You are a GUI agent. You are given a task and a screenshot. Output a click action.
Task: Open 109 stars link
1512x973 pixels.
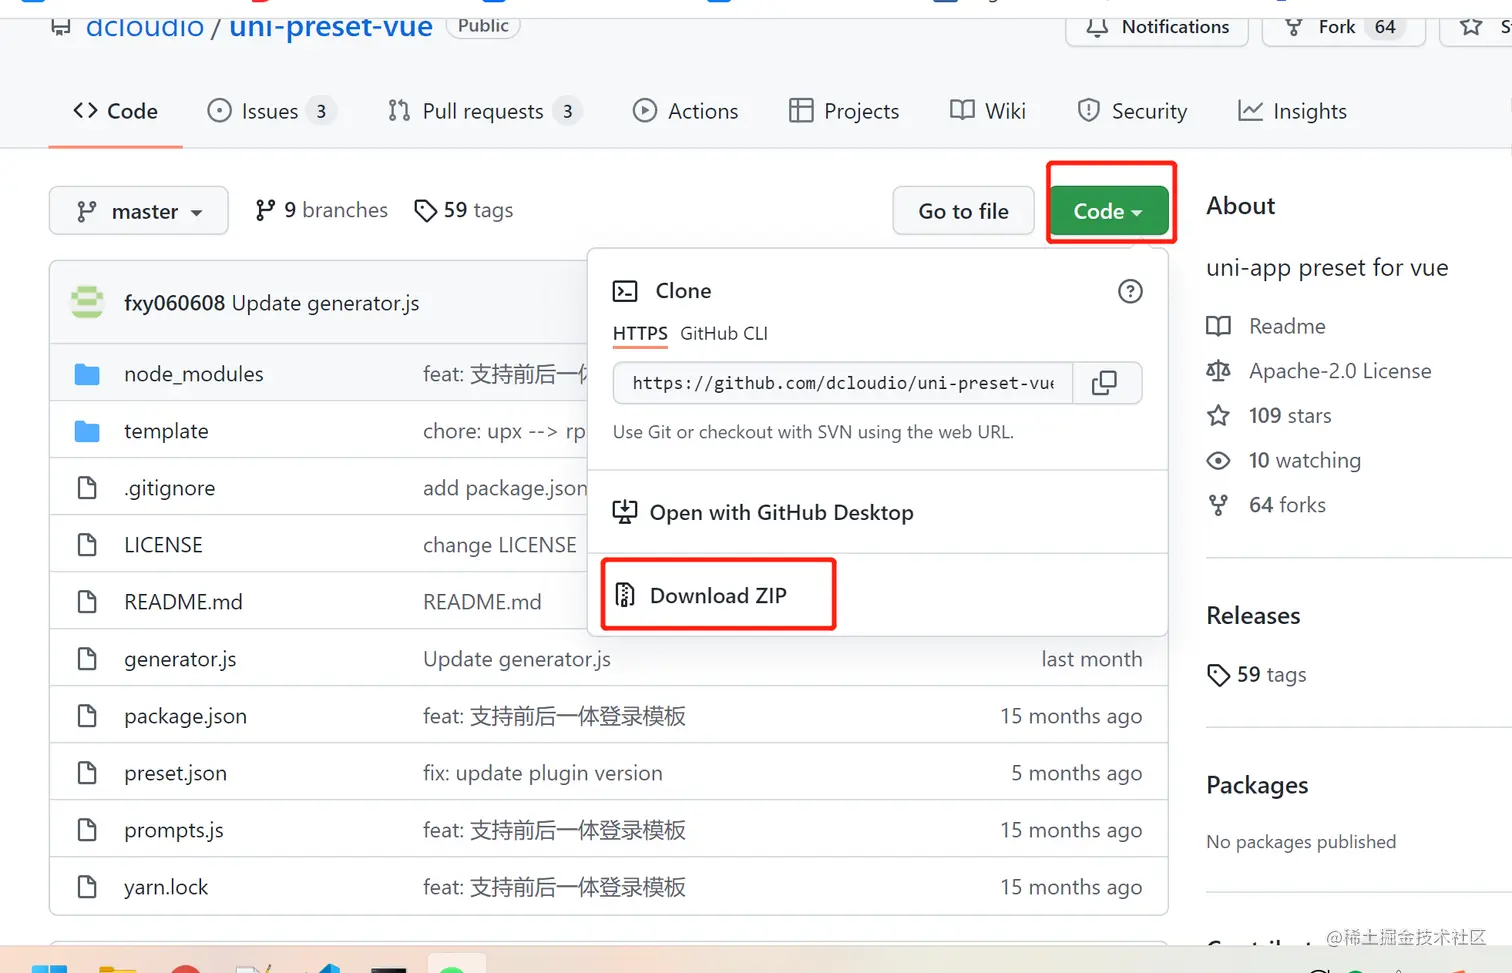pos(1290,415)
